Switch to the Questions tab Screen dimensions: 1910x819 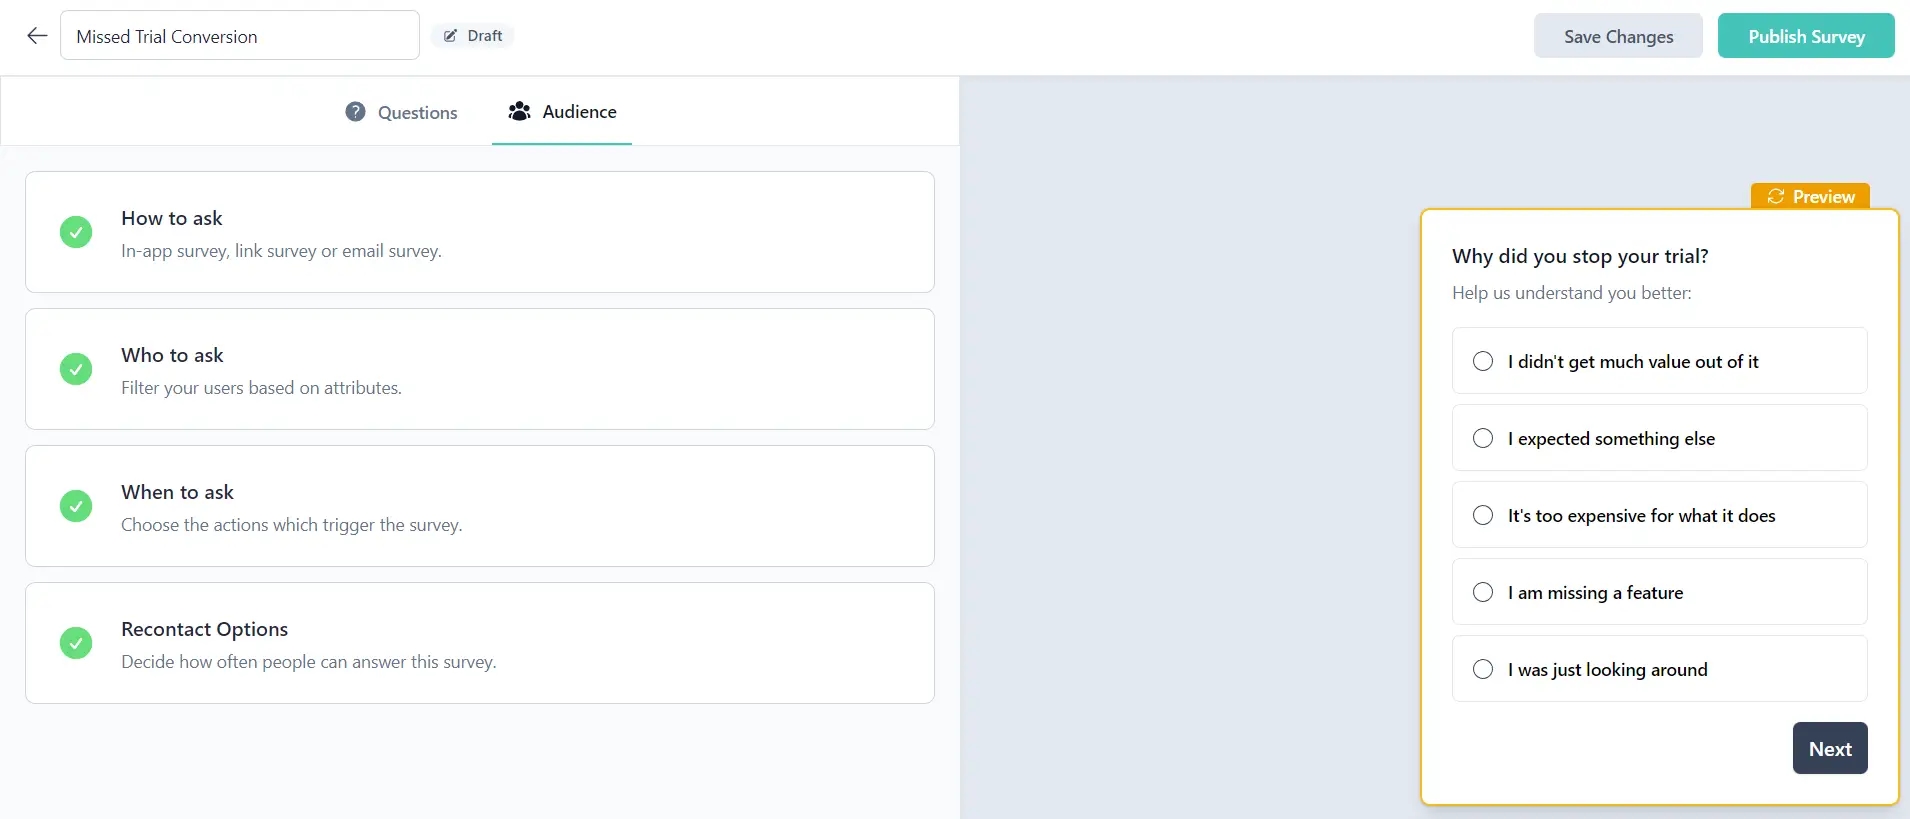click(x=401, y=112)
